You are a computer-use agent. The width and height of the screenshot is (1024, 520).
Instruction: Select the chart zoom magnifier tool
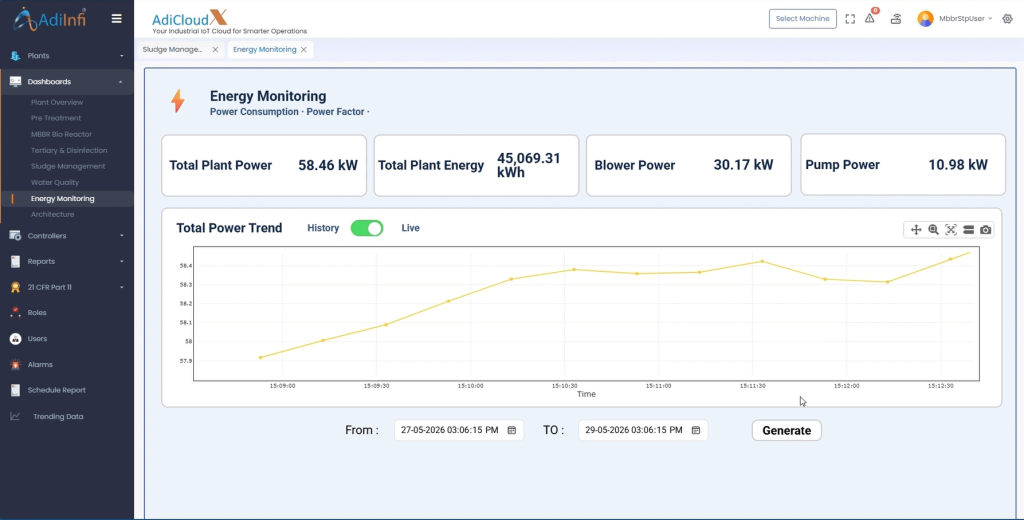(933, 229)
